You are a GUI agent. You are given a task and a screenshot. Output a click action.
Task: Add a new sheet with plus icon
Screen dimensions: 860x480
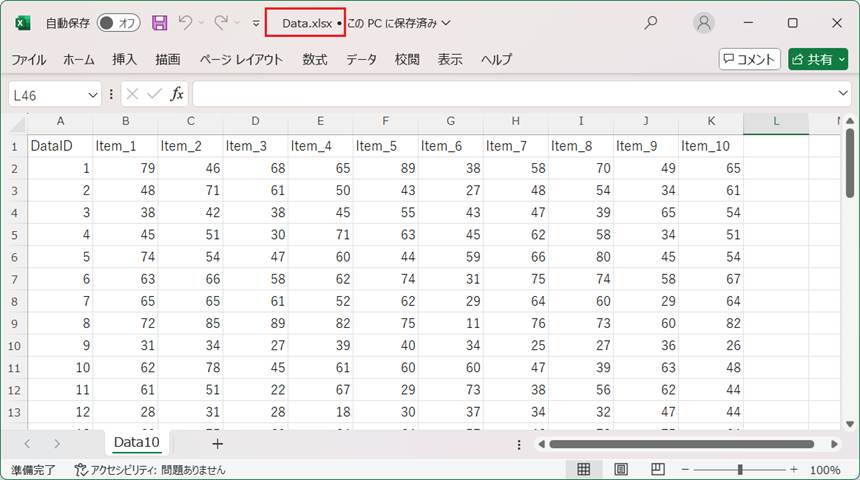pyautogui.click(x=217, y=443)
